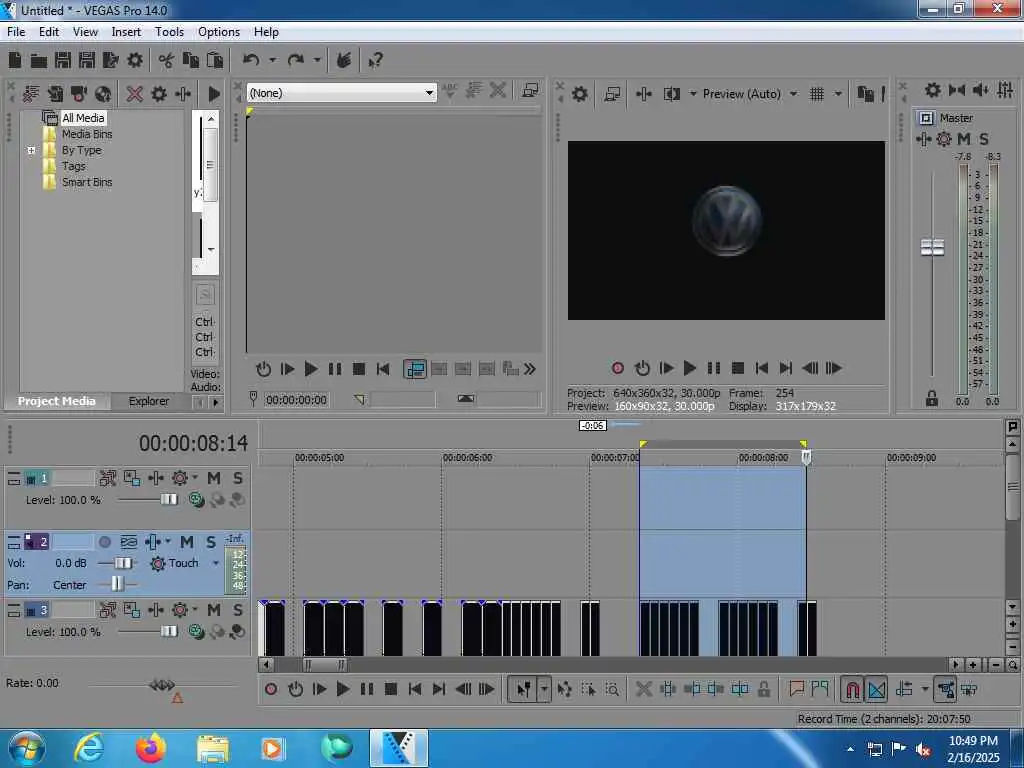Image resolution: width=1024 pixels, height=768 pixels.
Task: Open Master bus settings gear icon
Action: coord(933,90)
